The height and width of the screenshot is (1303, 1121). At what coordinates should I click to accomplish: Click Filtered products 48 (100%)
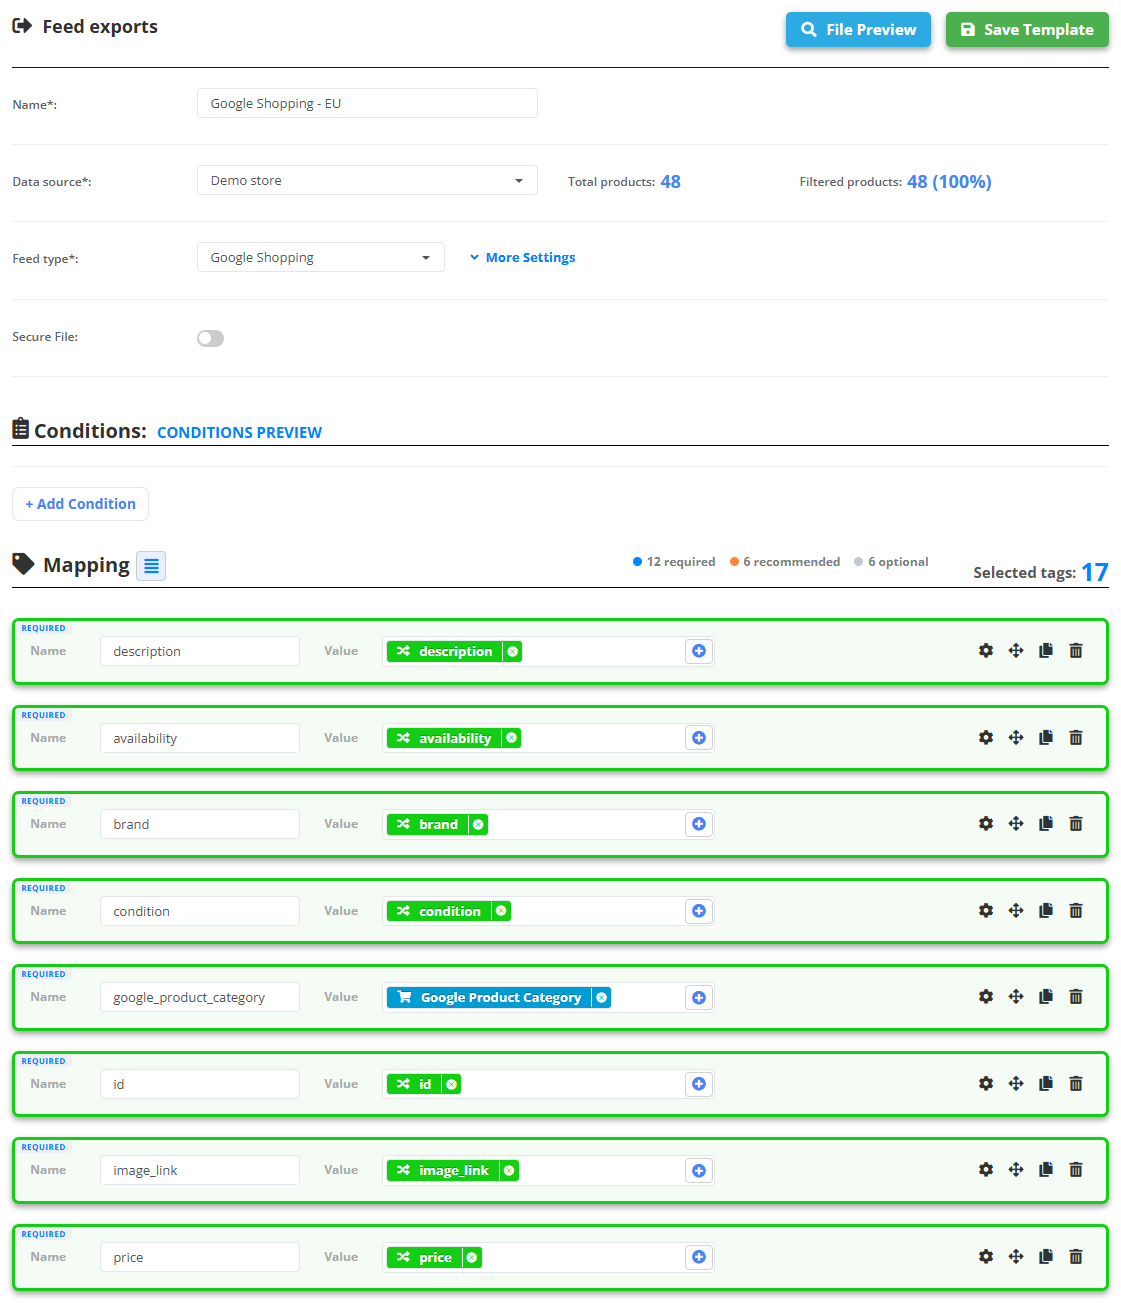(949, 181)
